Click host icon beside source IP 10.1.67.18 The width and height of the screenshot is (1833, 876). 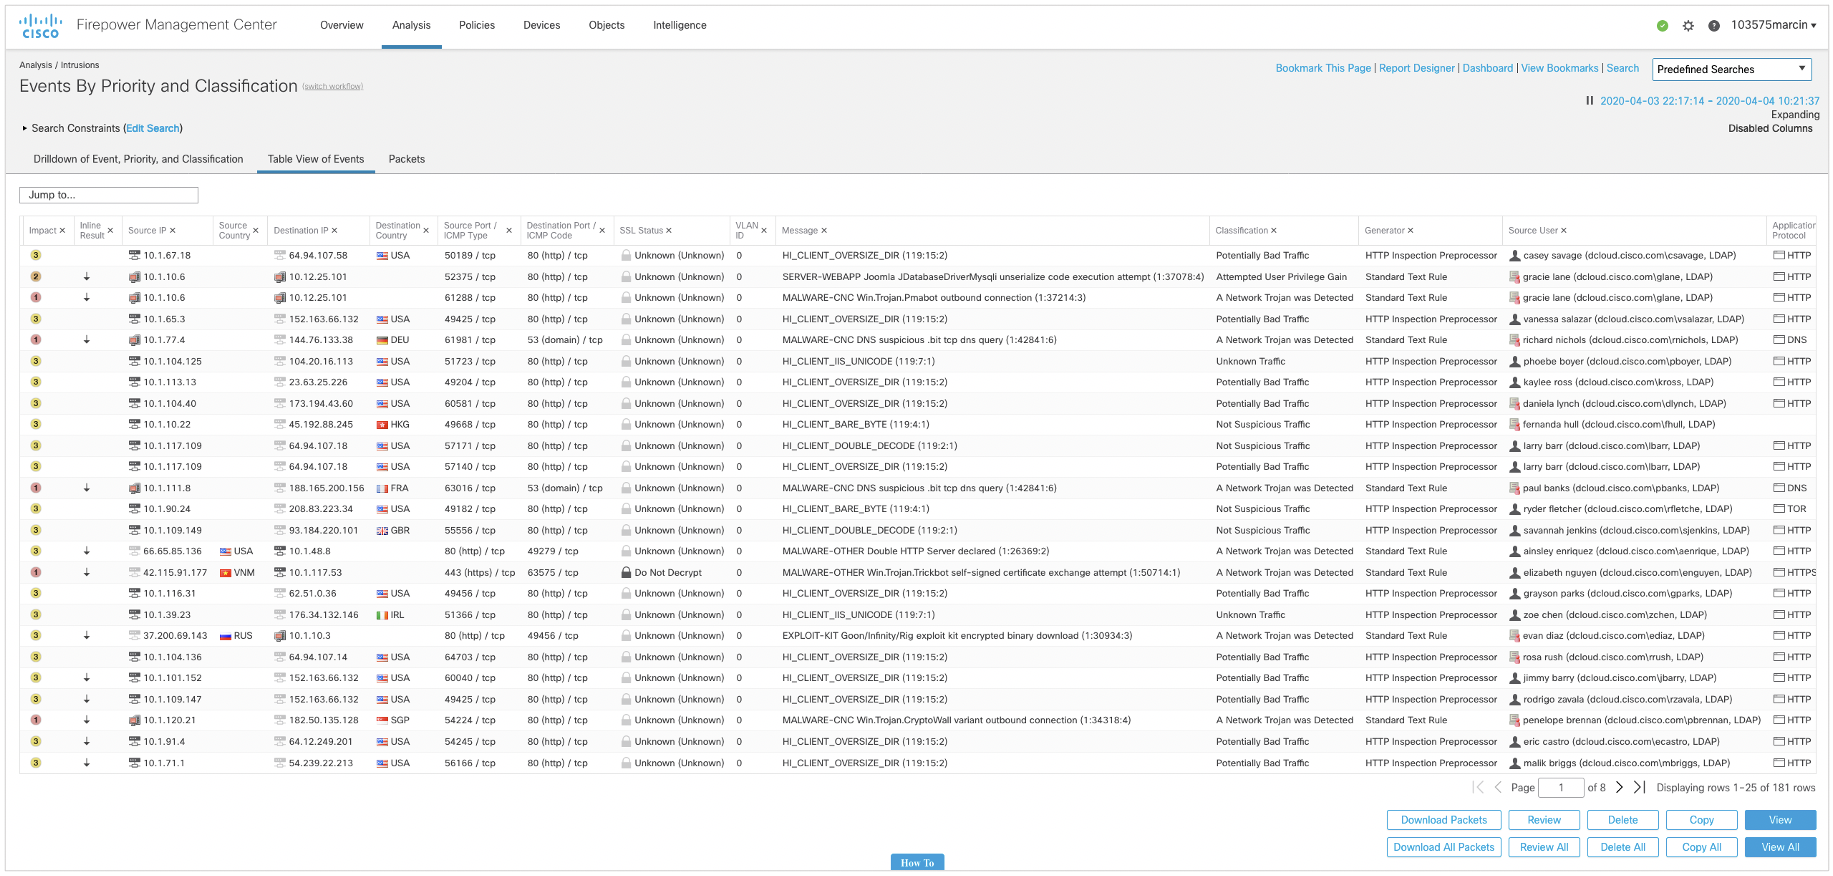[134, 256]
